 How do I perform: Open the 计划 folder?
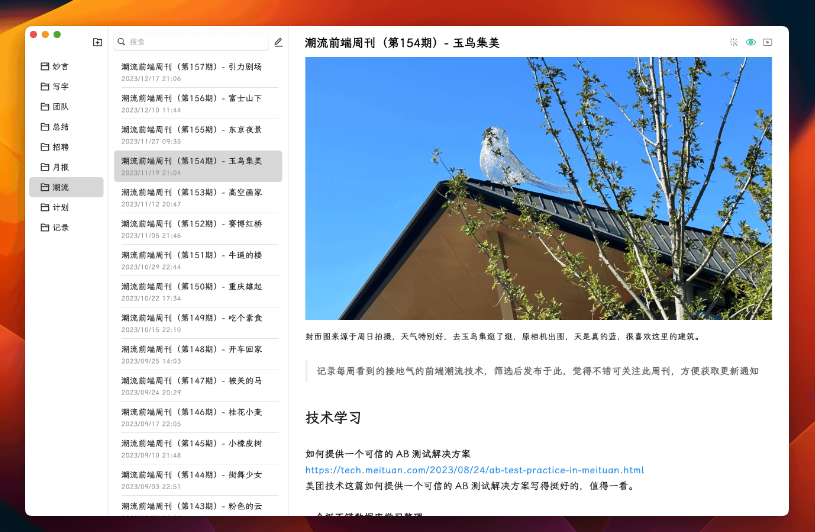tap(66, 207)
